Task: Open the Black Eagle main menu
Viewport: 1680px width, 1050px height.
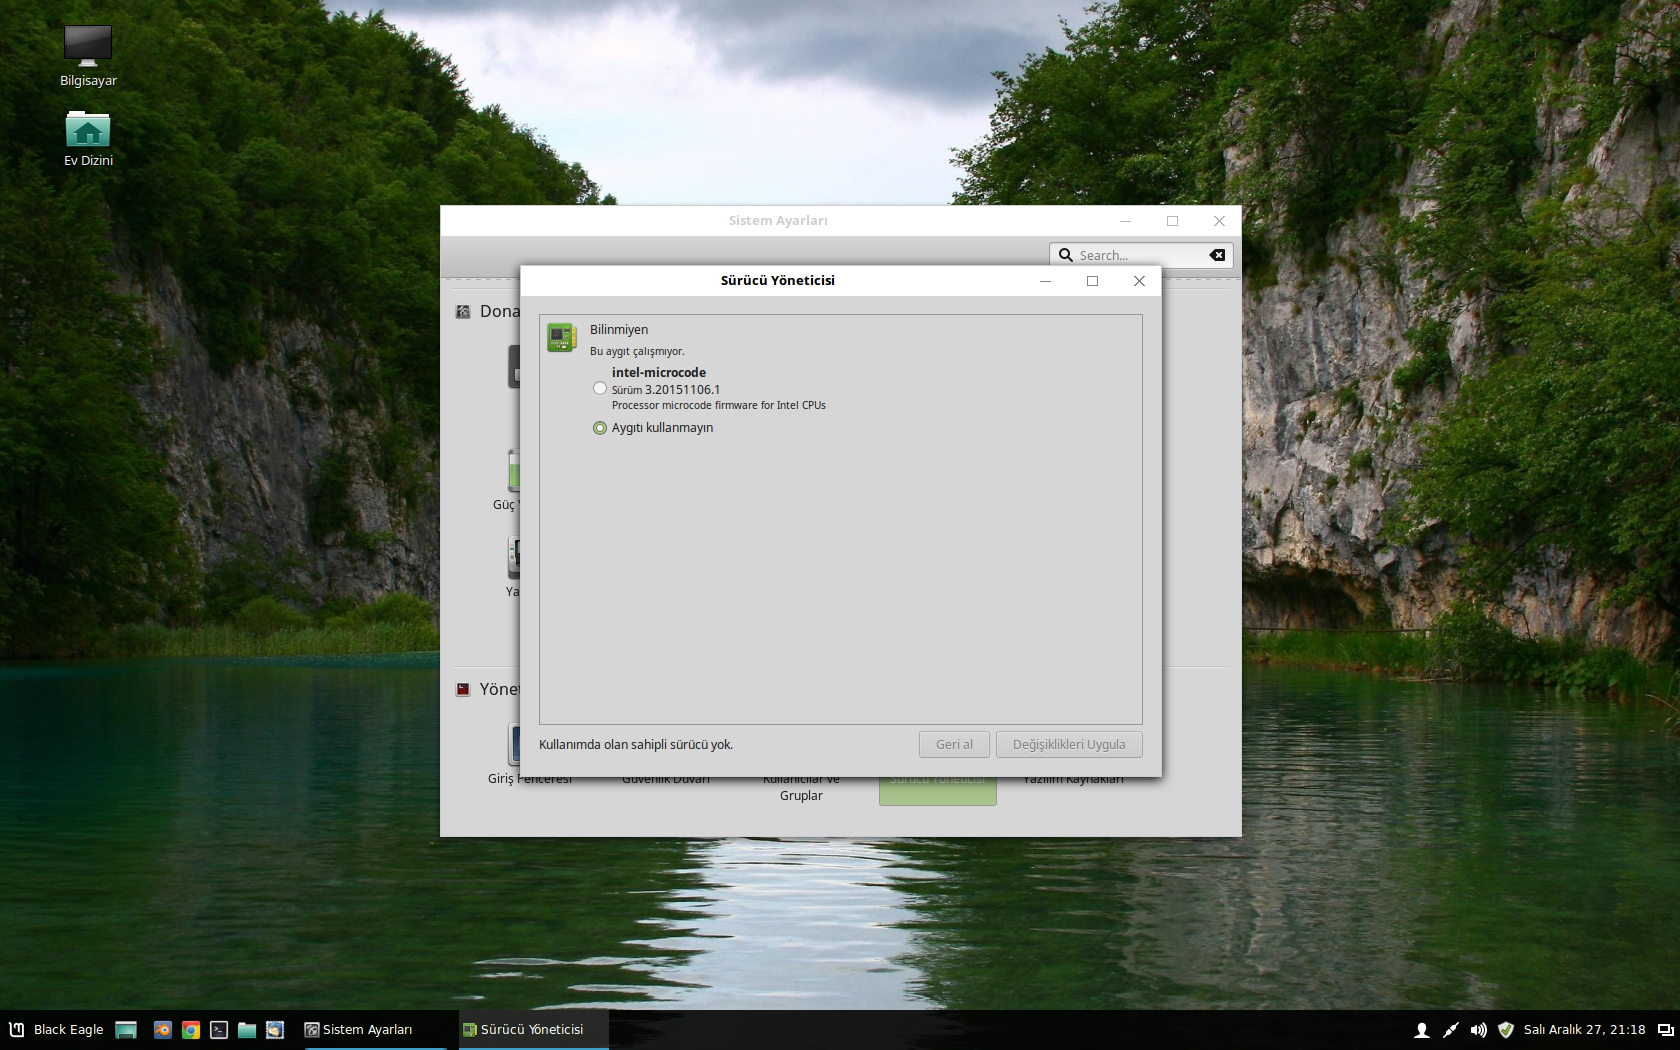Action: point(56,1030)
